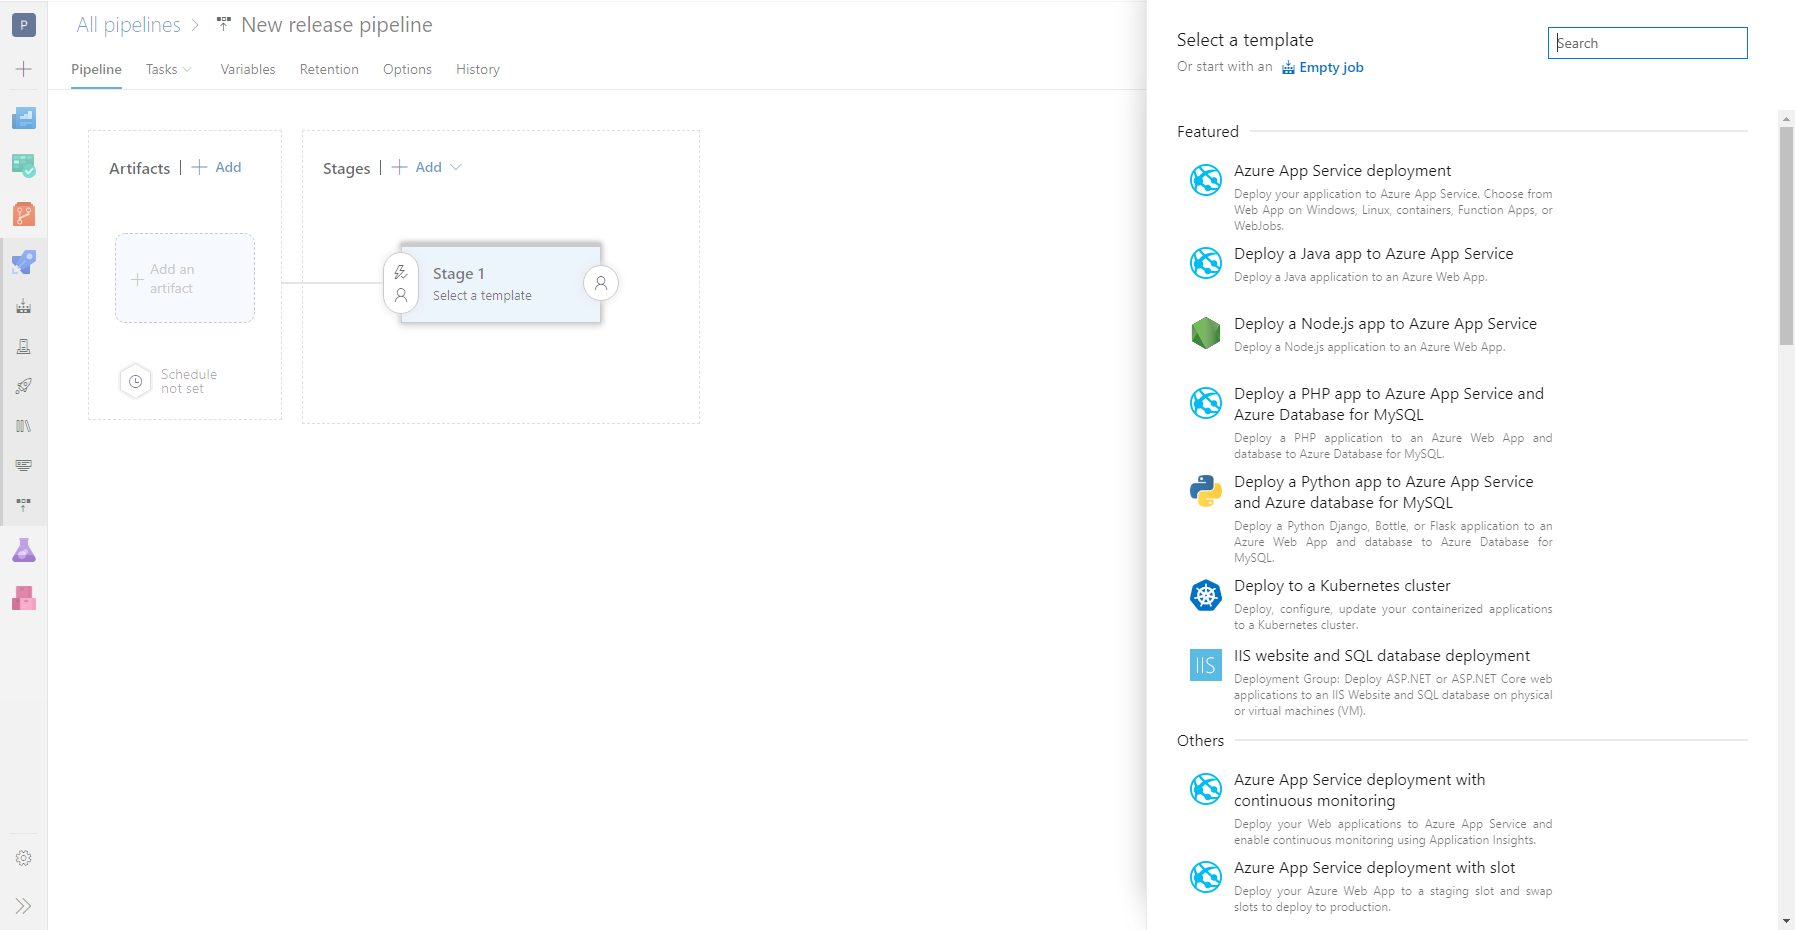Click continuous monitoring template Azure icon
This screenshot has width=1795, height=930.
click(x=1206, y=789)
